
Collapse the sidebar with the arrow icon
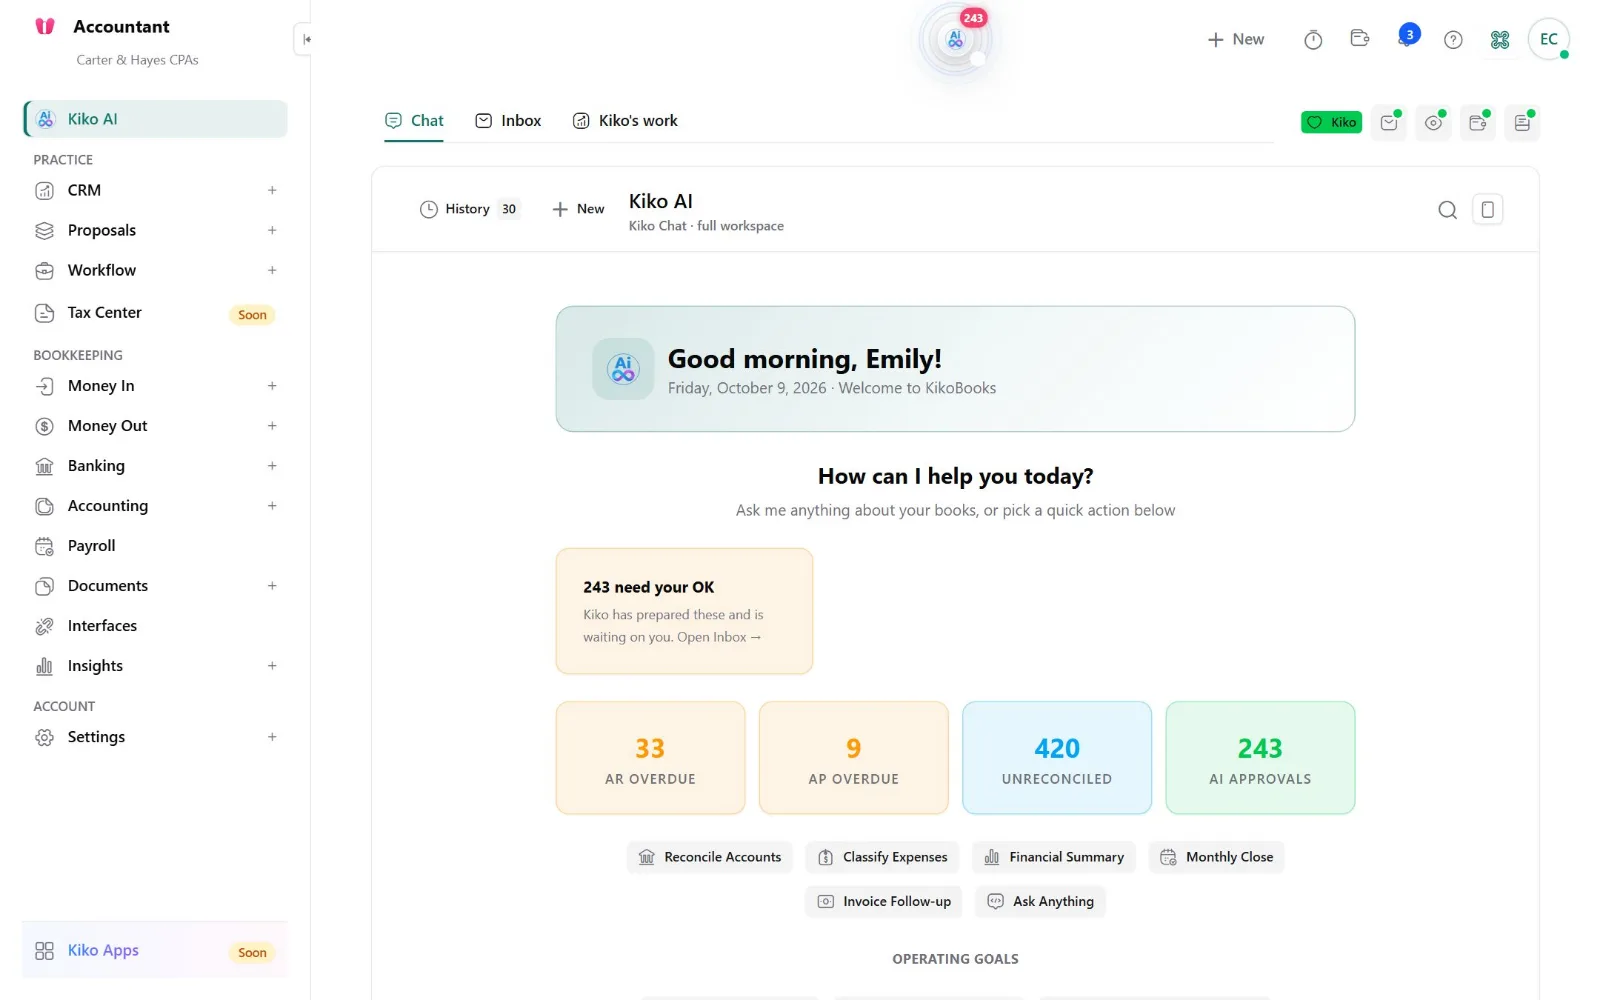coord(306,39)
